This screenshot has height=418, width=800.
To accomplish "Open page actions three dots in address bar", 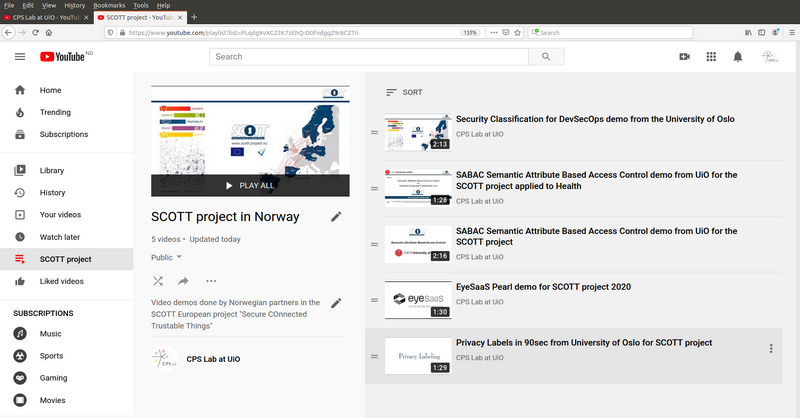I will coord(493,33).
